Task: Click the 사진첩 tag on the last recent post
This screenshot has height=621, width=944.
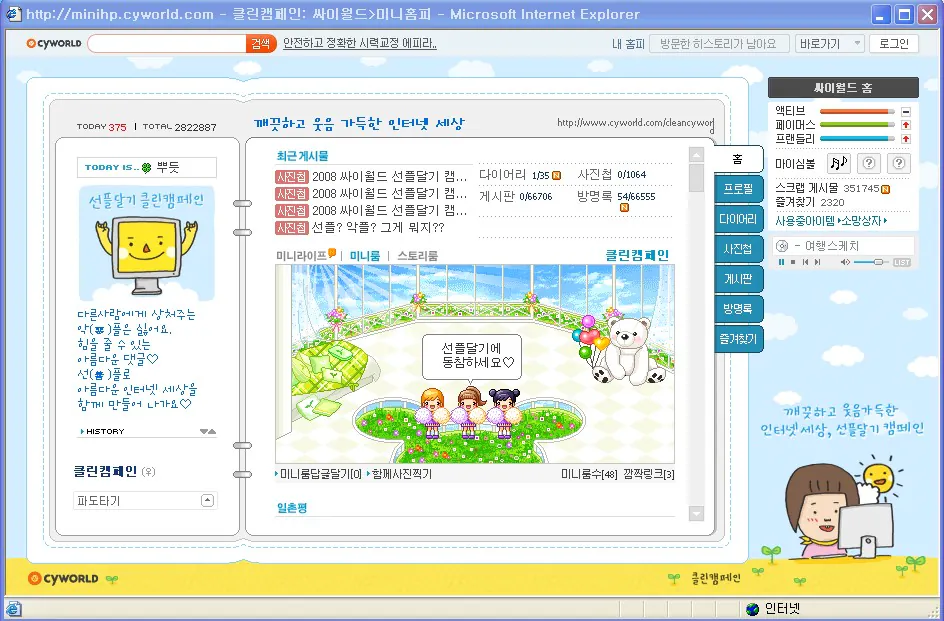Action: coord(291,228)
